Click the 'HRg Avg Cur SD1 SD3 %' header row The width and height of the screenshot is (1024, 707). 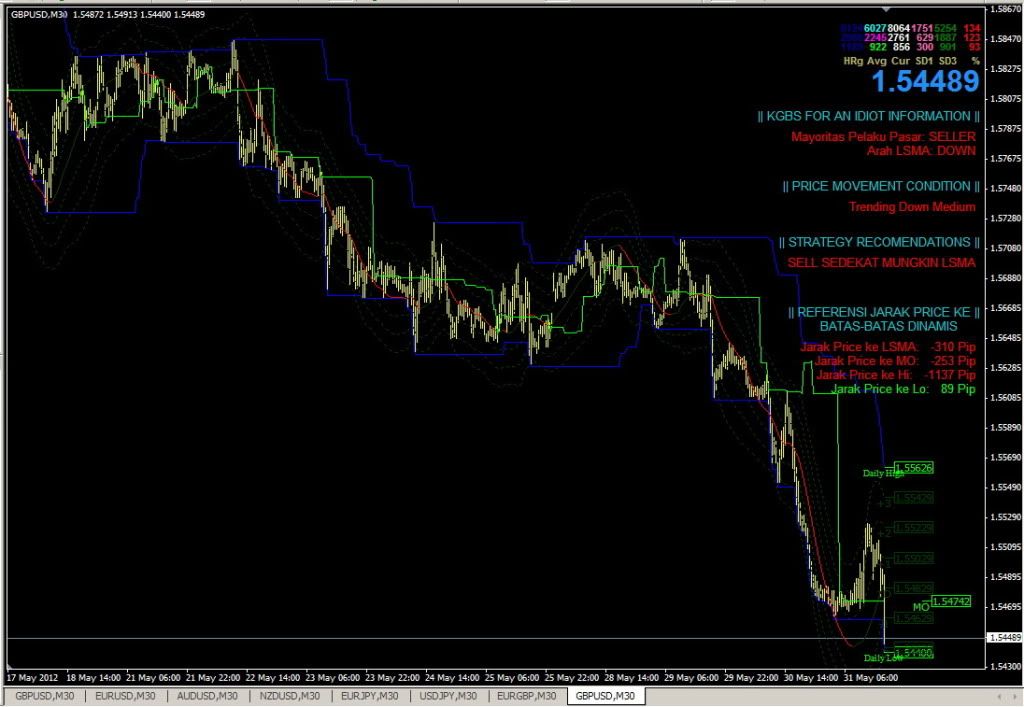pos(912,61)
